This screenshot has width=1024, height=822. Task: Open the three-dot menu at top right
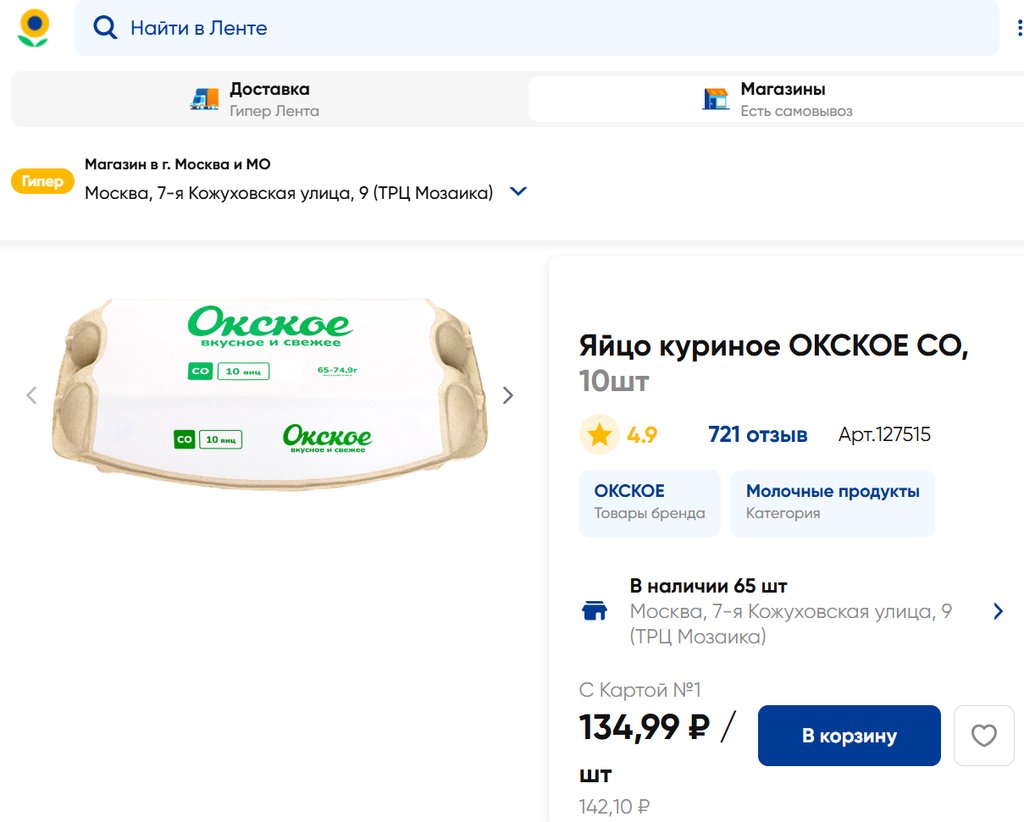coord(1019,28)
